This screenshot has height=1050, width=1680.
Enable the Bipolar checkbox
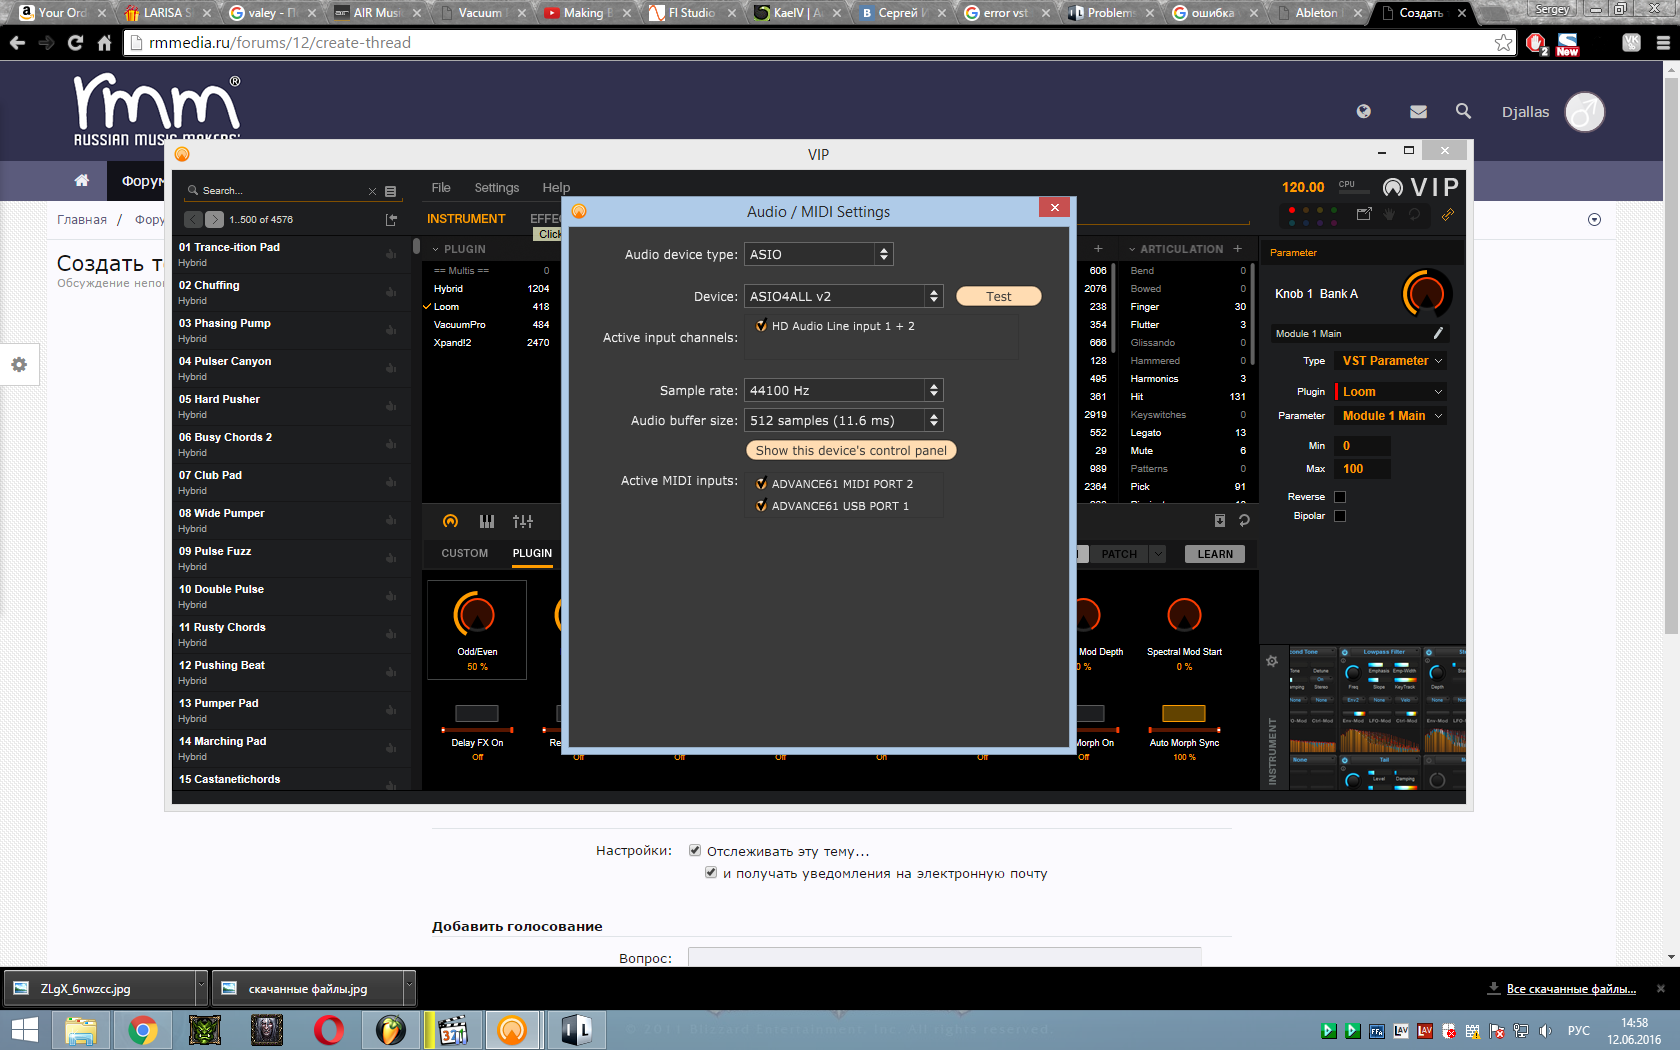(1340, 516)
